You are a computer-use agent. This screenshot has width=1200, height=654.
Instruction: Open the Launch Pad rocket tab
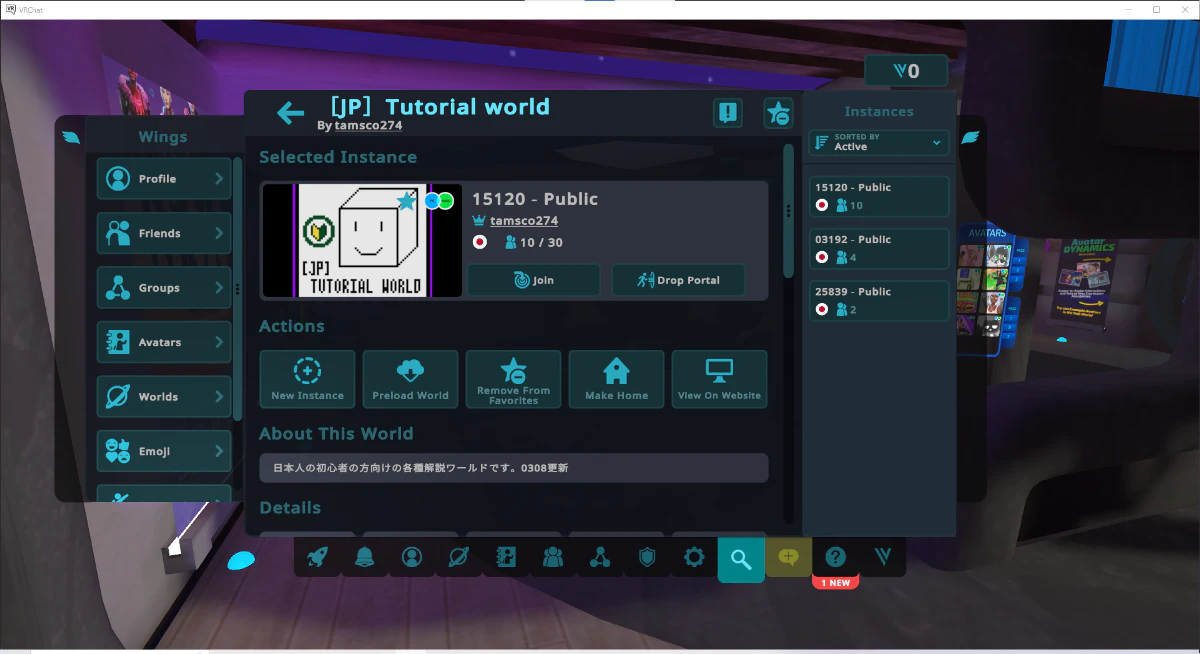[317, 558]
